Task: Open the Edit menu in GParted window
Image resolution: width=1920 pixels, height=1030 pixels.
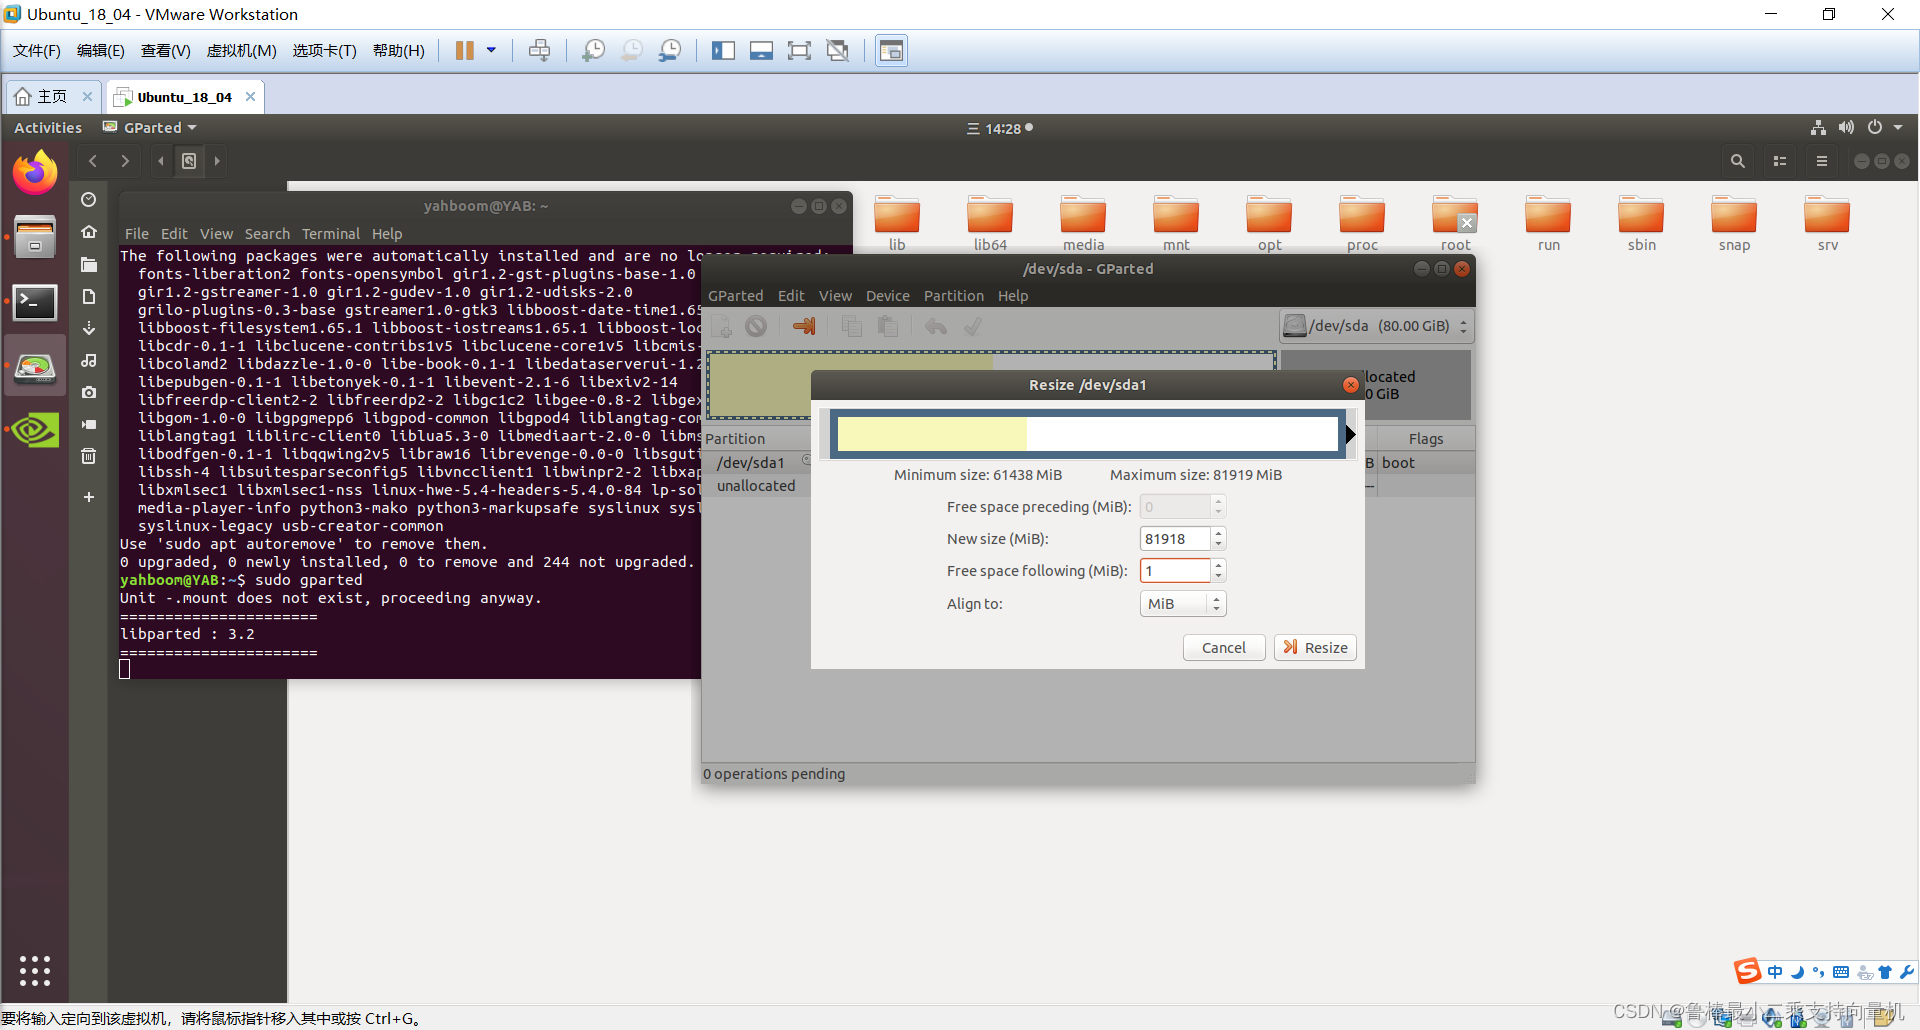Action: pyautogui.click(x=791, y=296)
